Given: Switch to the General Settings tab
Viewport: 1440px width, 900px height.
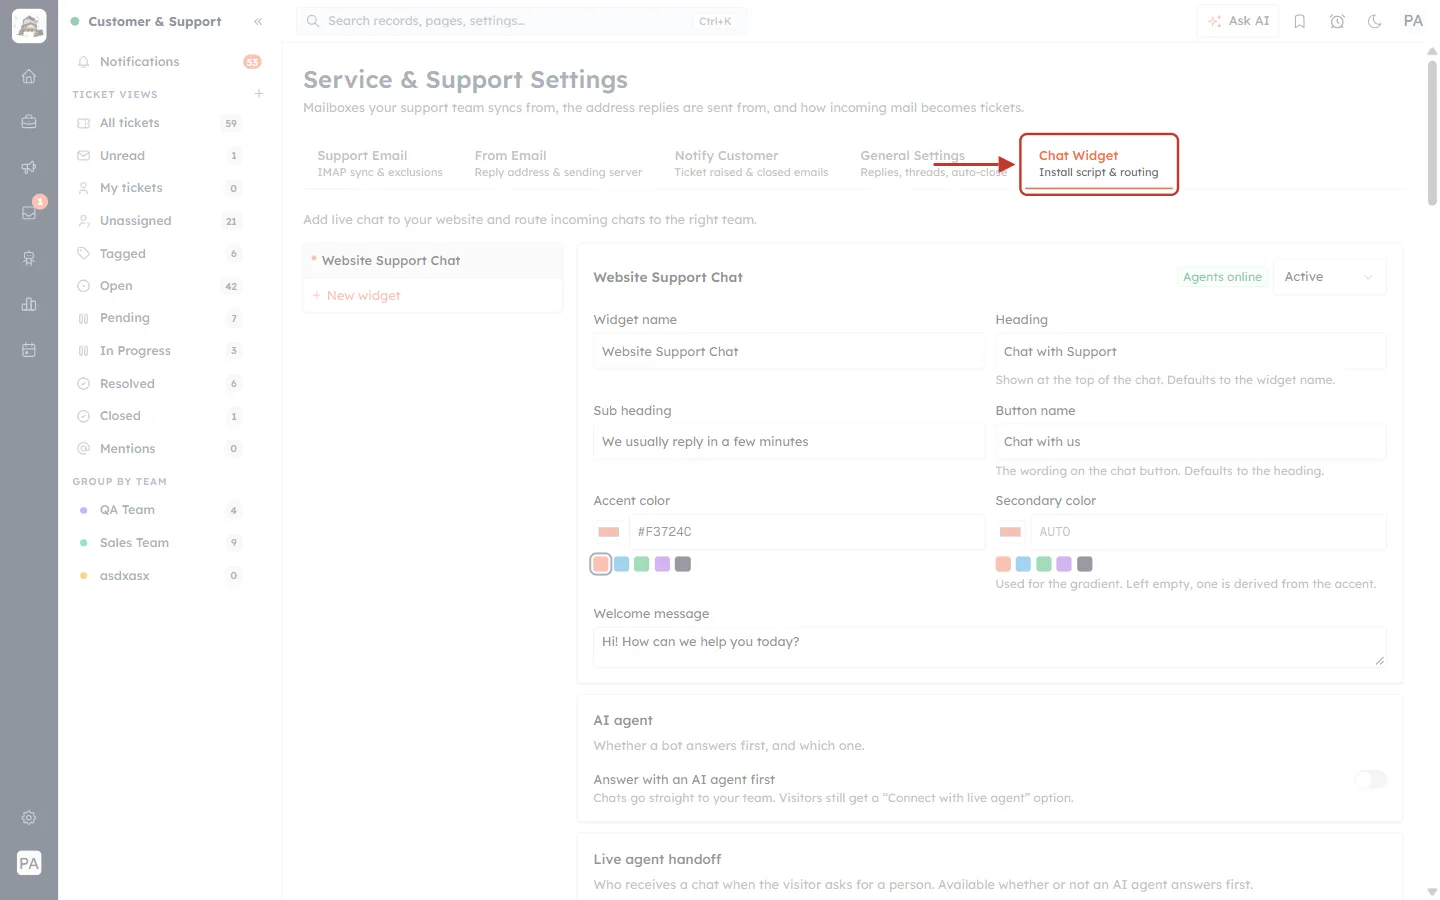Looking at the screenshot, I should [933, 163].
